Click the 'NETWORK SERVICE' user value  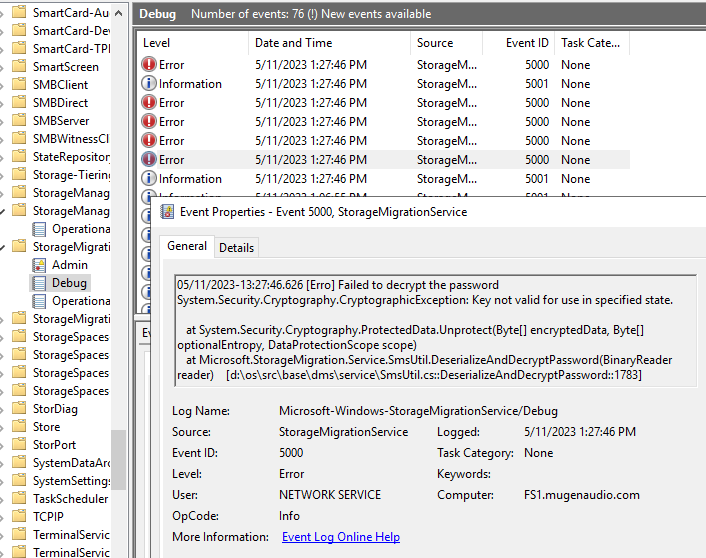click(x=330, y=495)
